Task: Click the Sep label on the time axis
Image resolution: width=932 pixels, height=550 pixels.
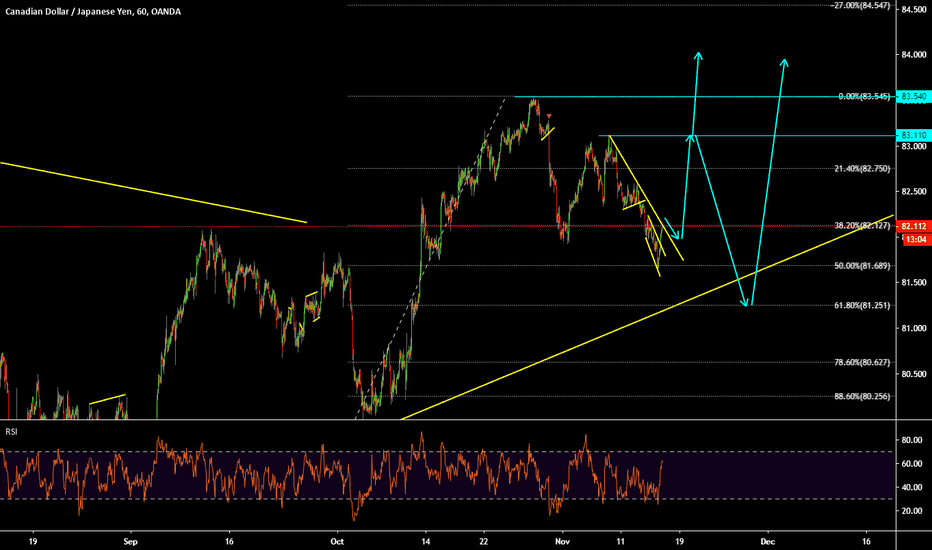Action: [130, 542]
